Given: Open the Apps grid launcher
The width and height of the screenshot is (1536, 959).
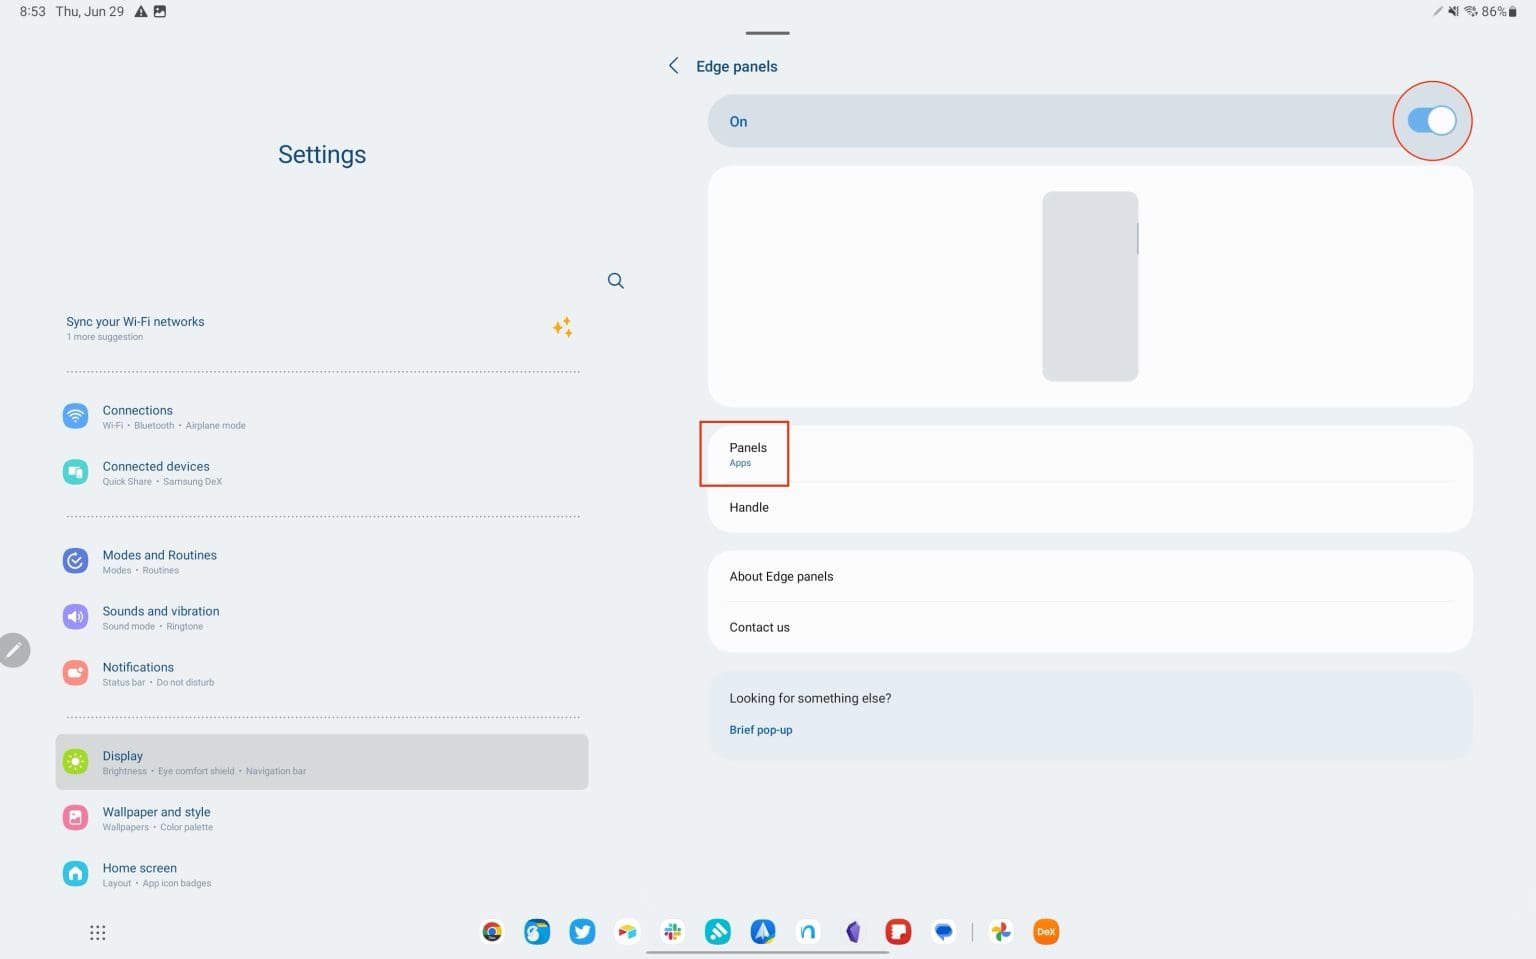Looking at the screenshot, I should click(97, 931).
